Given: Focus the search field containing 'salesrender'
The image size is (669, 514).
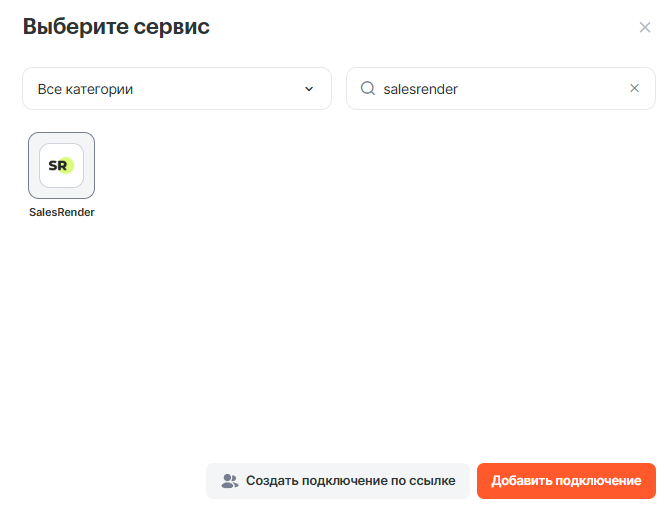Looking at the screenshot, I should click(500, 88).
